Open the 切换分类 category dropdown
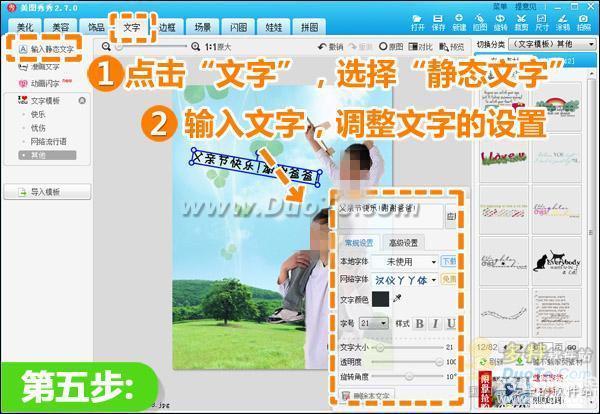 click(x=553, y=44)
